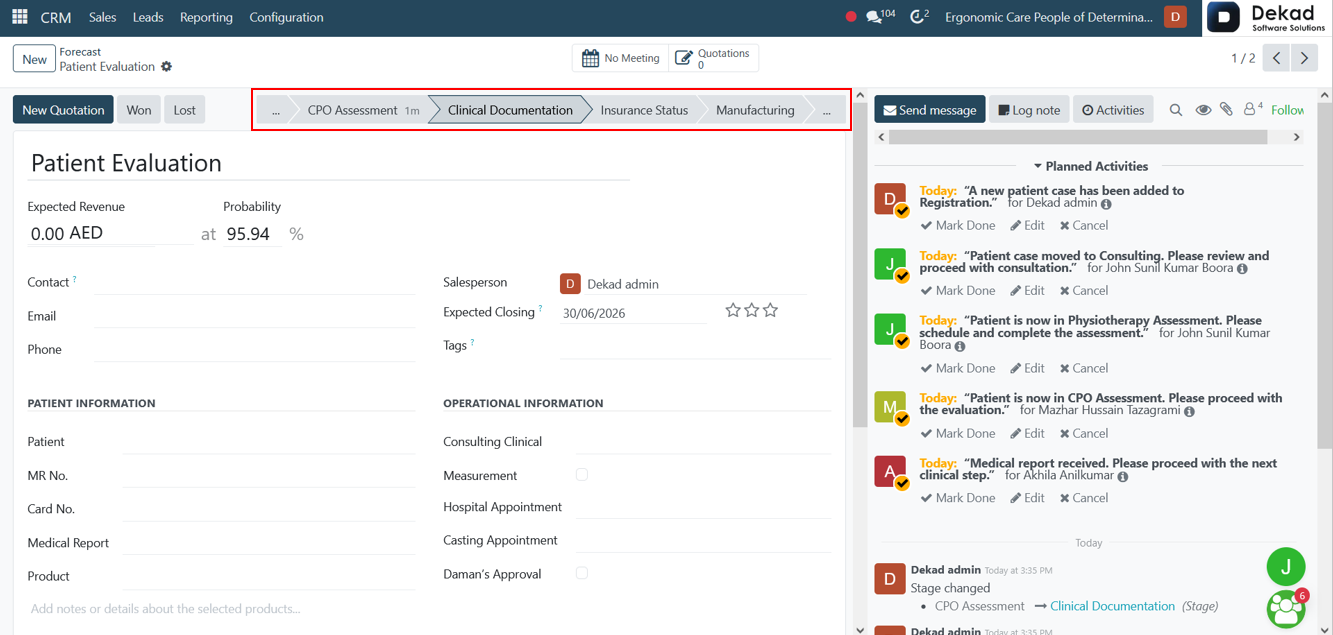Viewport: 1333px width, 635px height.
Task: Open info icon next to Mazhar Hussain Tazagrami
Action: (x=1189, y=411)
